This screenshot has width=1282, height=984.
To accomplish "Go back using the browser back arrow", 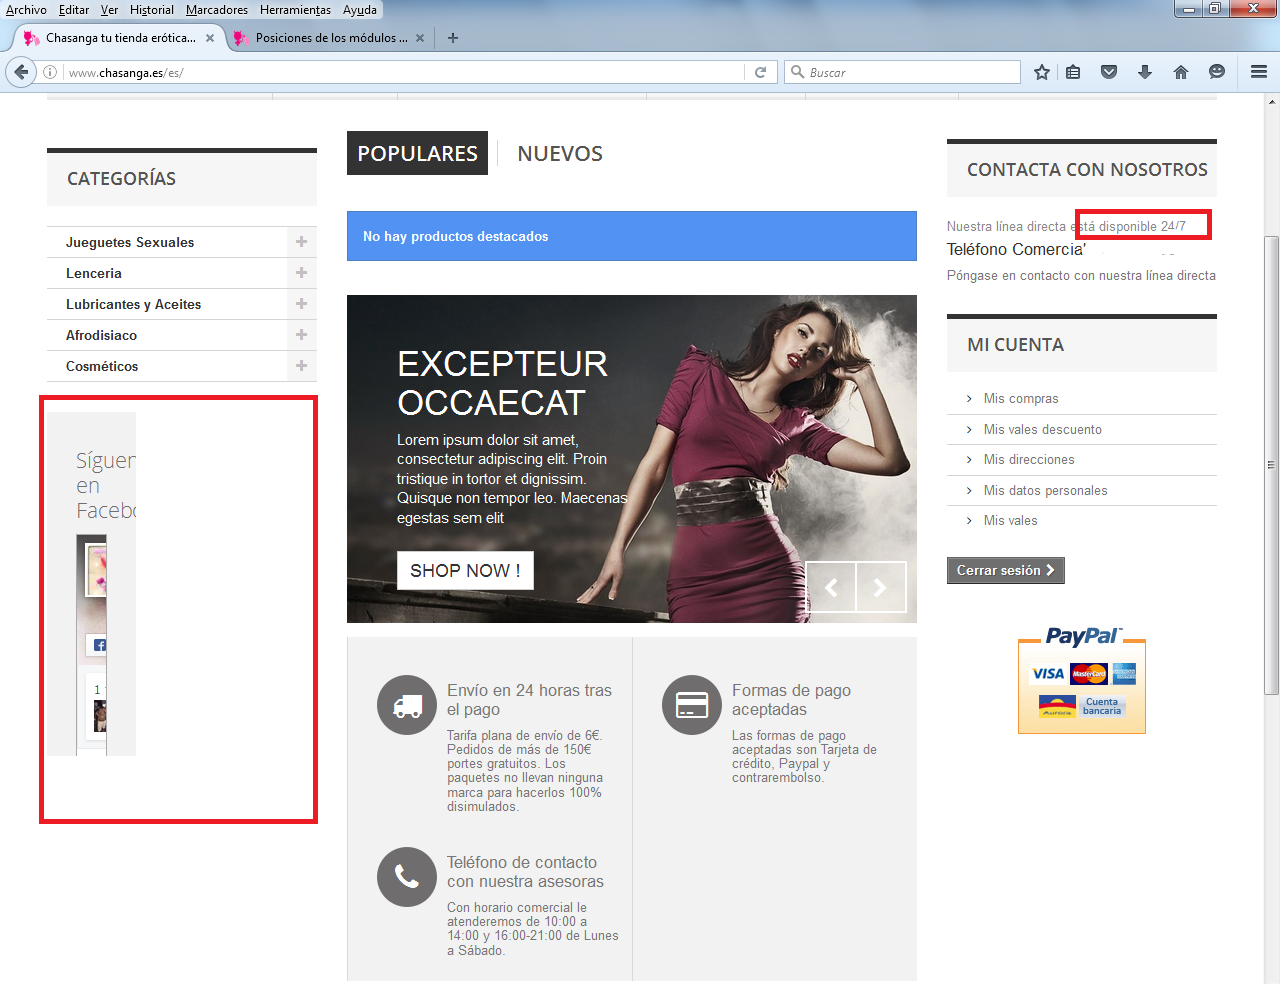I will 21,72.
